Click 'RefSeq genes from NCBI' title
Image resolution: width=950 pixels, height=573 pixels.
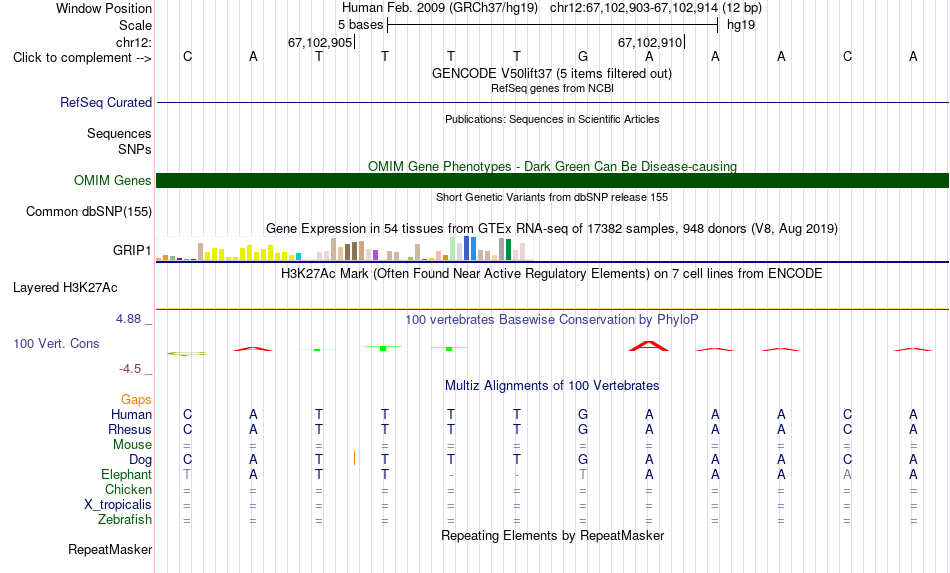pos(552,88)
